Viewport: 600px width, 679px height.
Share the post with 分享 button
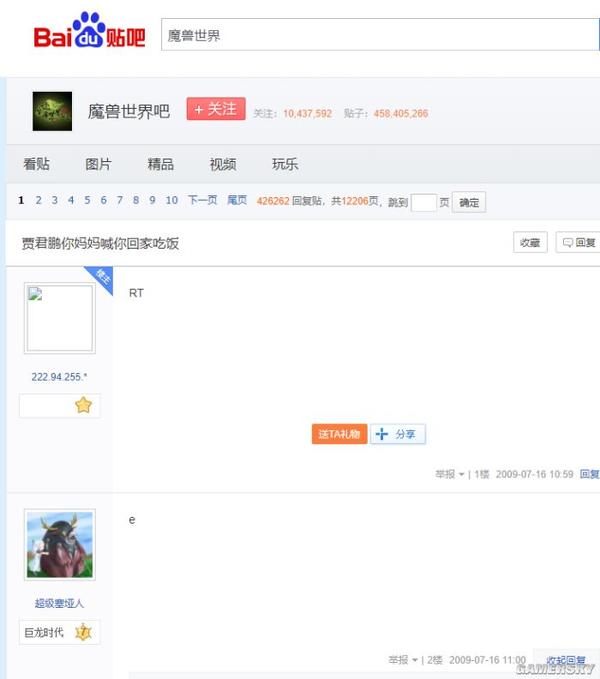398,434
